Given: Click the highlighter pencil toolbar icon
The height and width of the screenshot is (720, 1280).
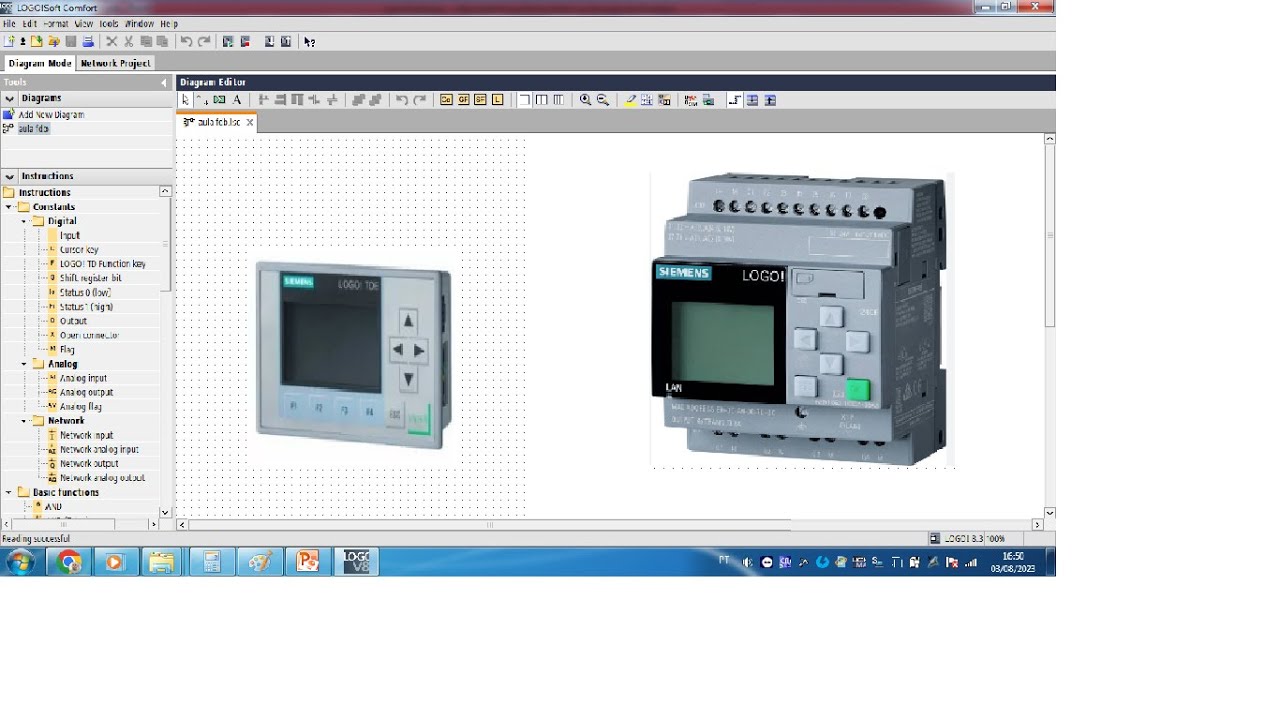Looking at the screenshot, I should pyautogui.click(x=630, y=100).
